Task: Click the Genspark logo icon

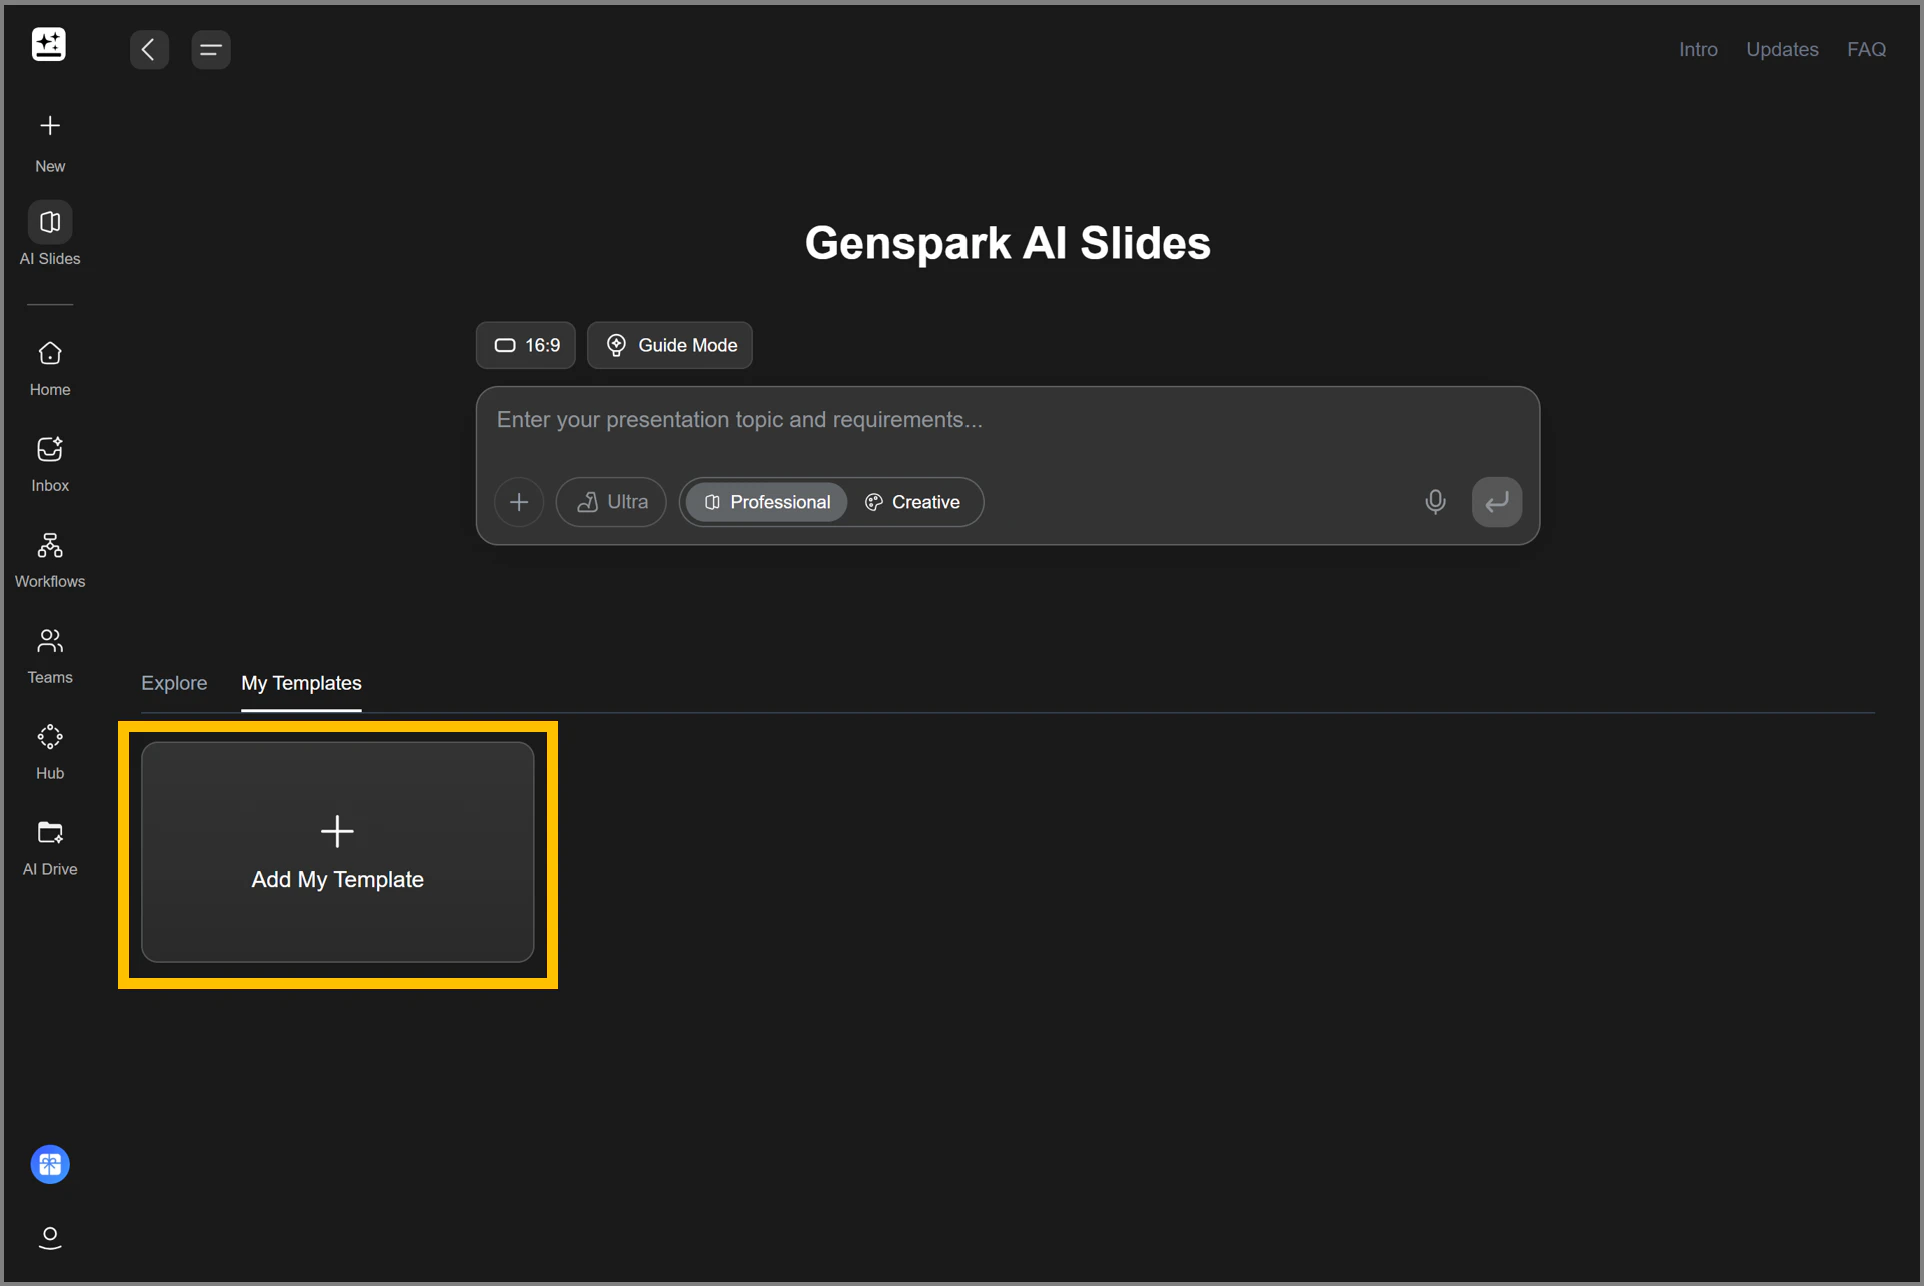Action: (x=49, y=45)
